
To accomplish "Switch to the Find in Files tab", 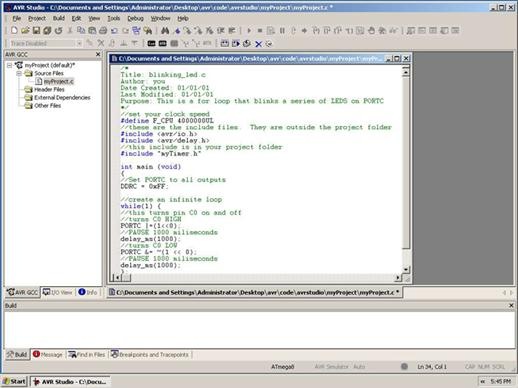I will coord(87,354).
